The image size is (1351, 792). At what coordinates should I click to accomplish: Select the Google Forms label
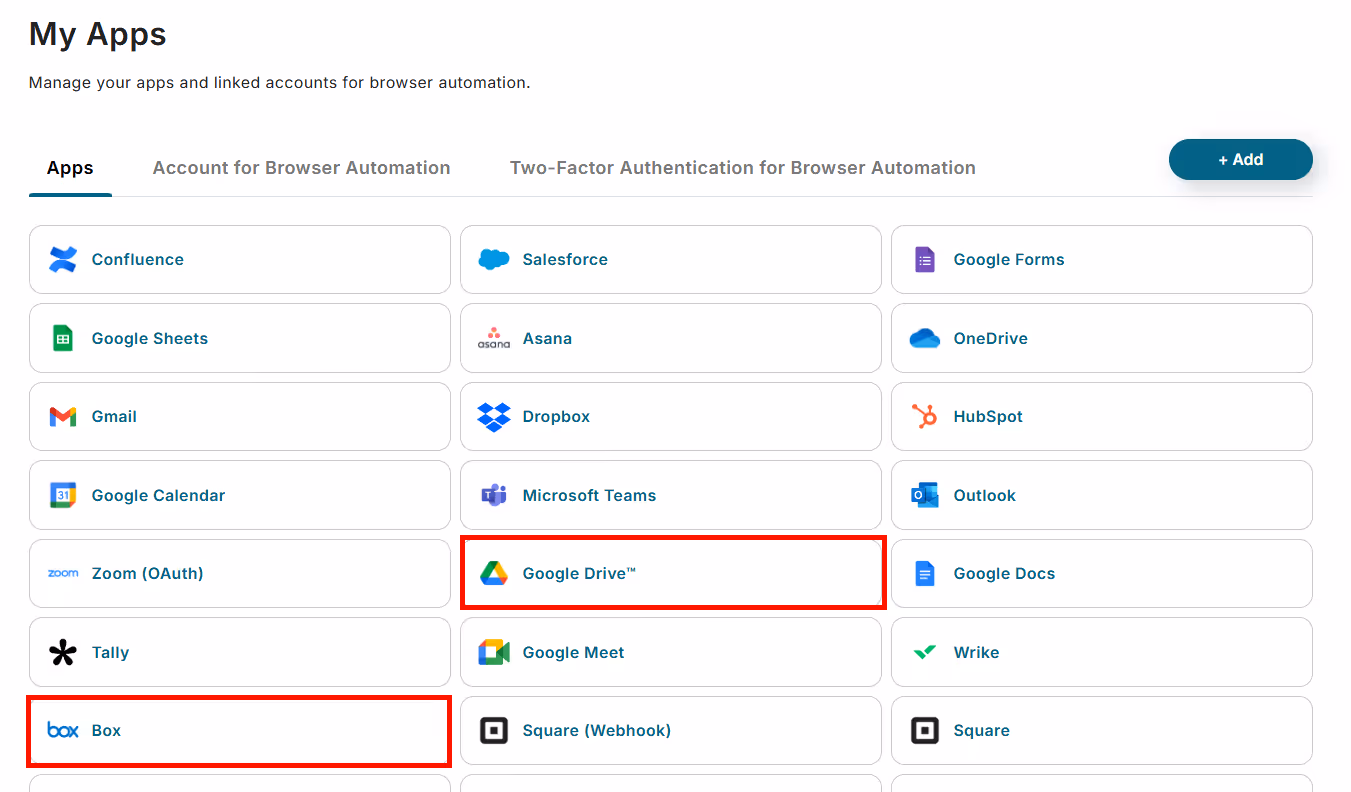click(1009, 259)
